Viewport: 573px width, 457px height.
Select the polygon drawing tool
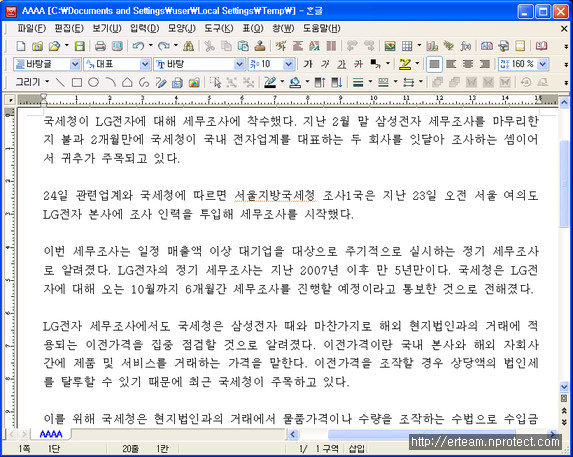point(127,83)
